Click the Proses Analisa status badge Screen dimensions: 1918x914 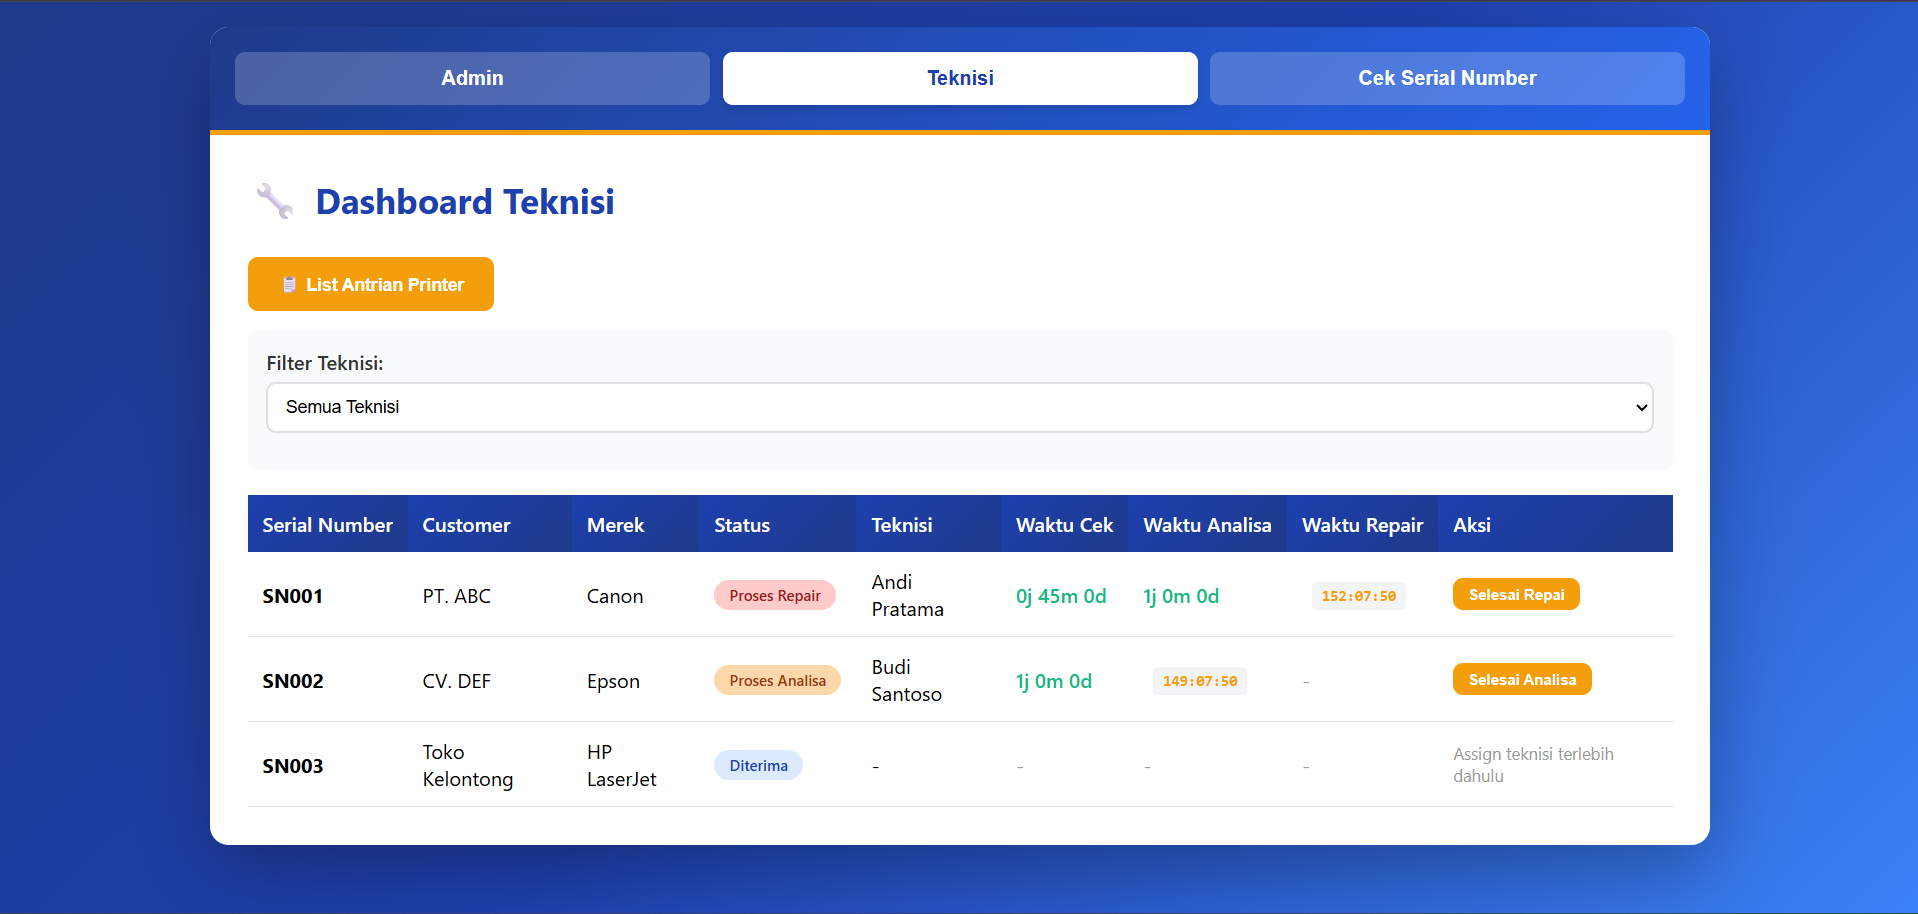point(777,681)
